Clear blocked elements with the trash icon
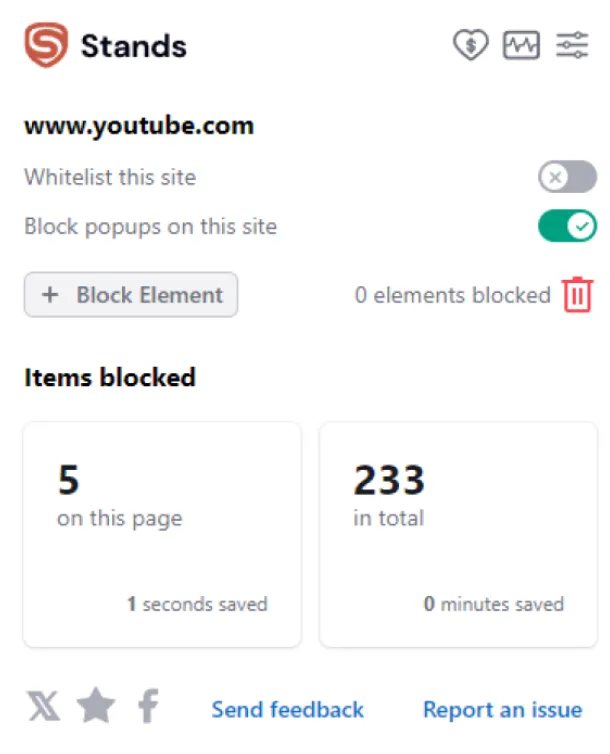This screenshot has height=754, width=610. [x=577, y=295]
